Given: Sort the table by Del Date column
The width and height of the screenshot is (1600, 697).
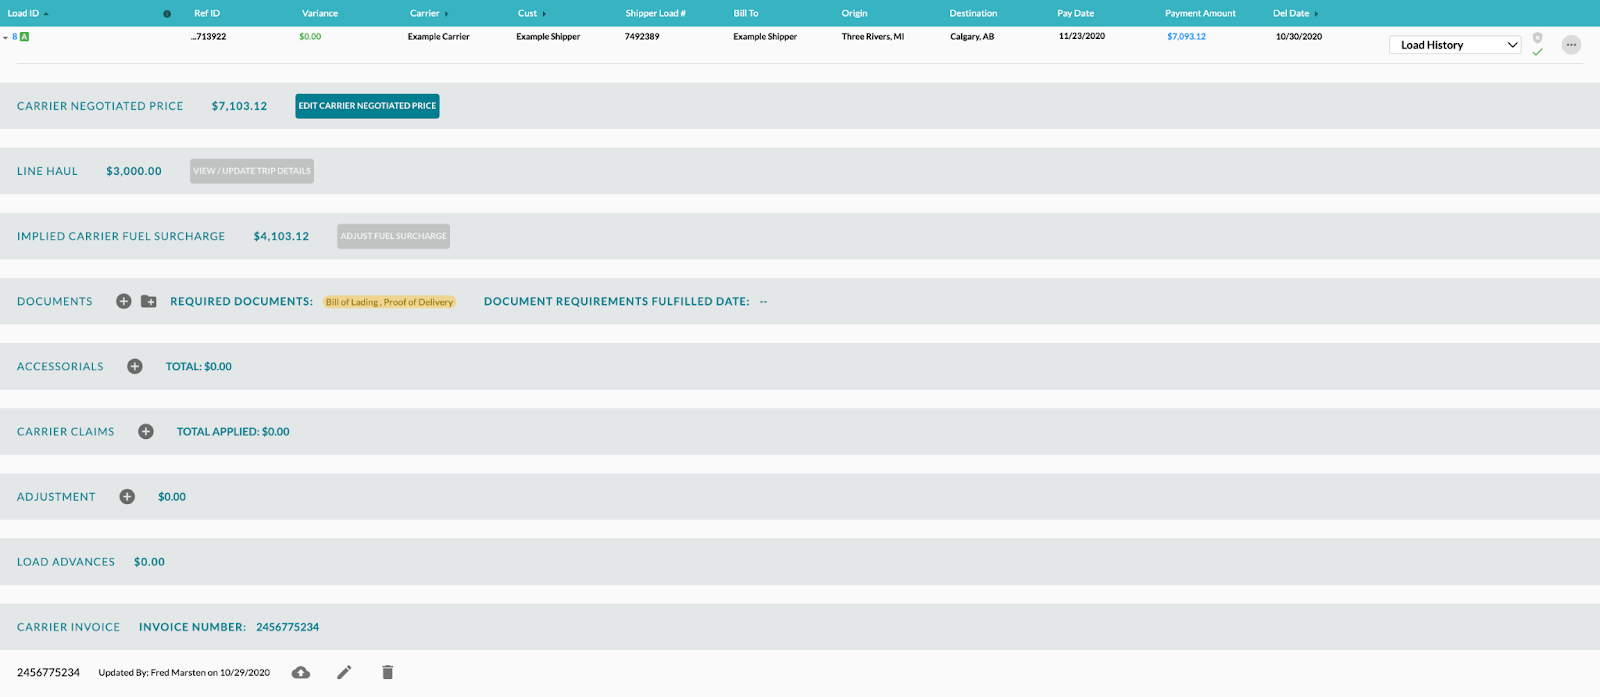Looking at the screenshot, I should [1291, 13].
